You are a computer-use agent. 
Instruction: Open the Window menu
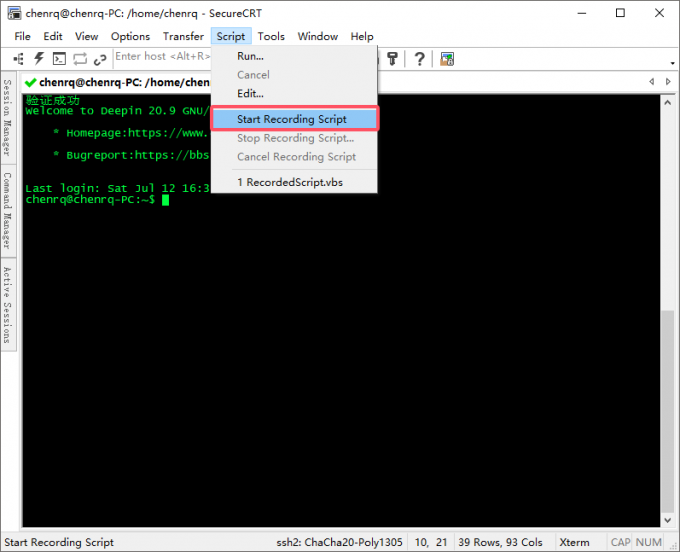tap(317, 36)
